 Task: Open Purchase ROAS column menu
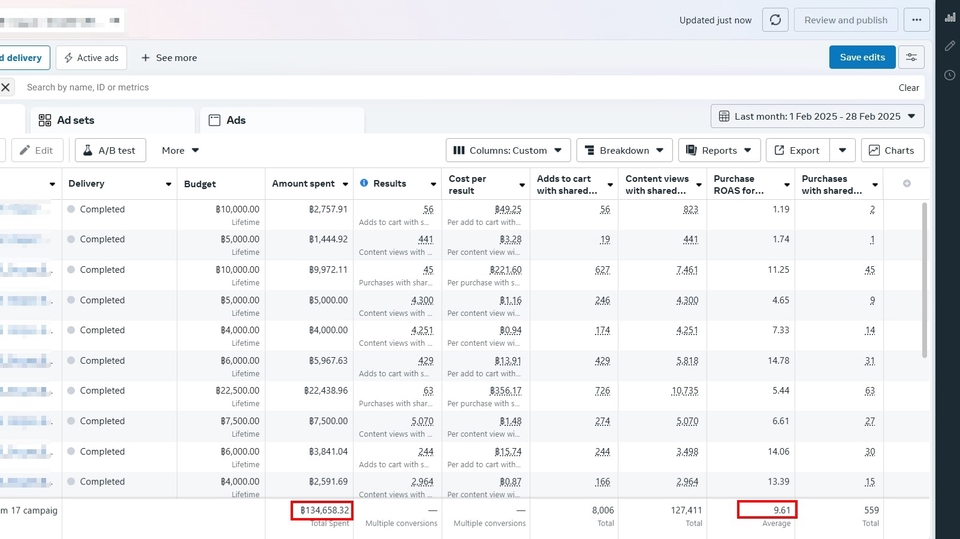[x=787, y=185]
